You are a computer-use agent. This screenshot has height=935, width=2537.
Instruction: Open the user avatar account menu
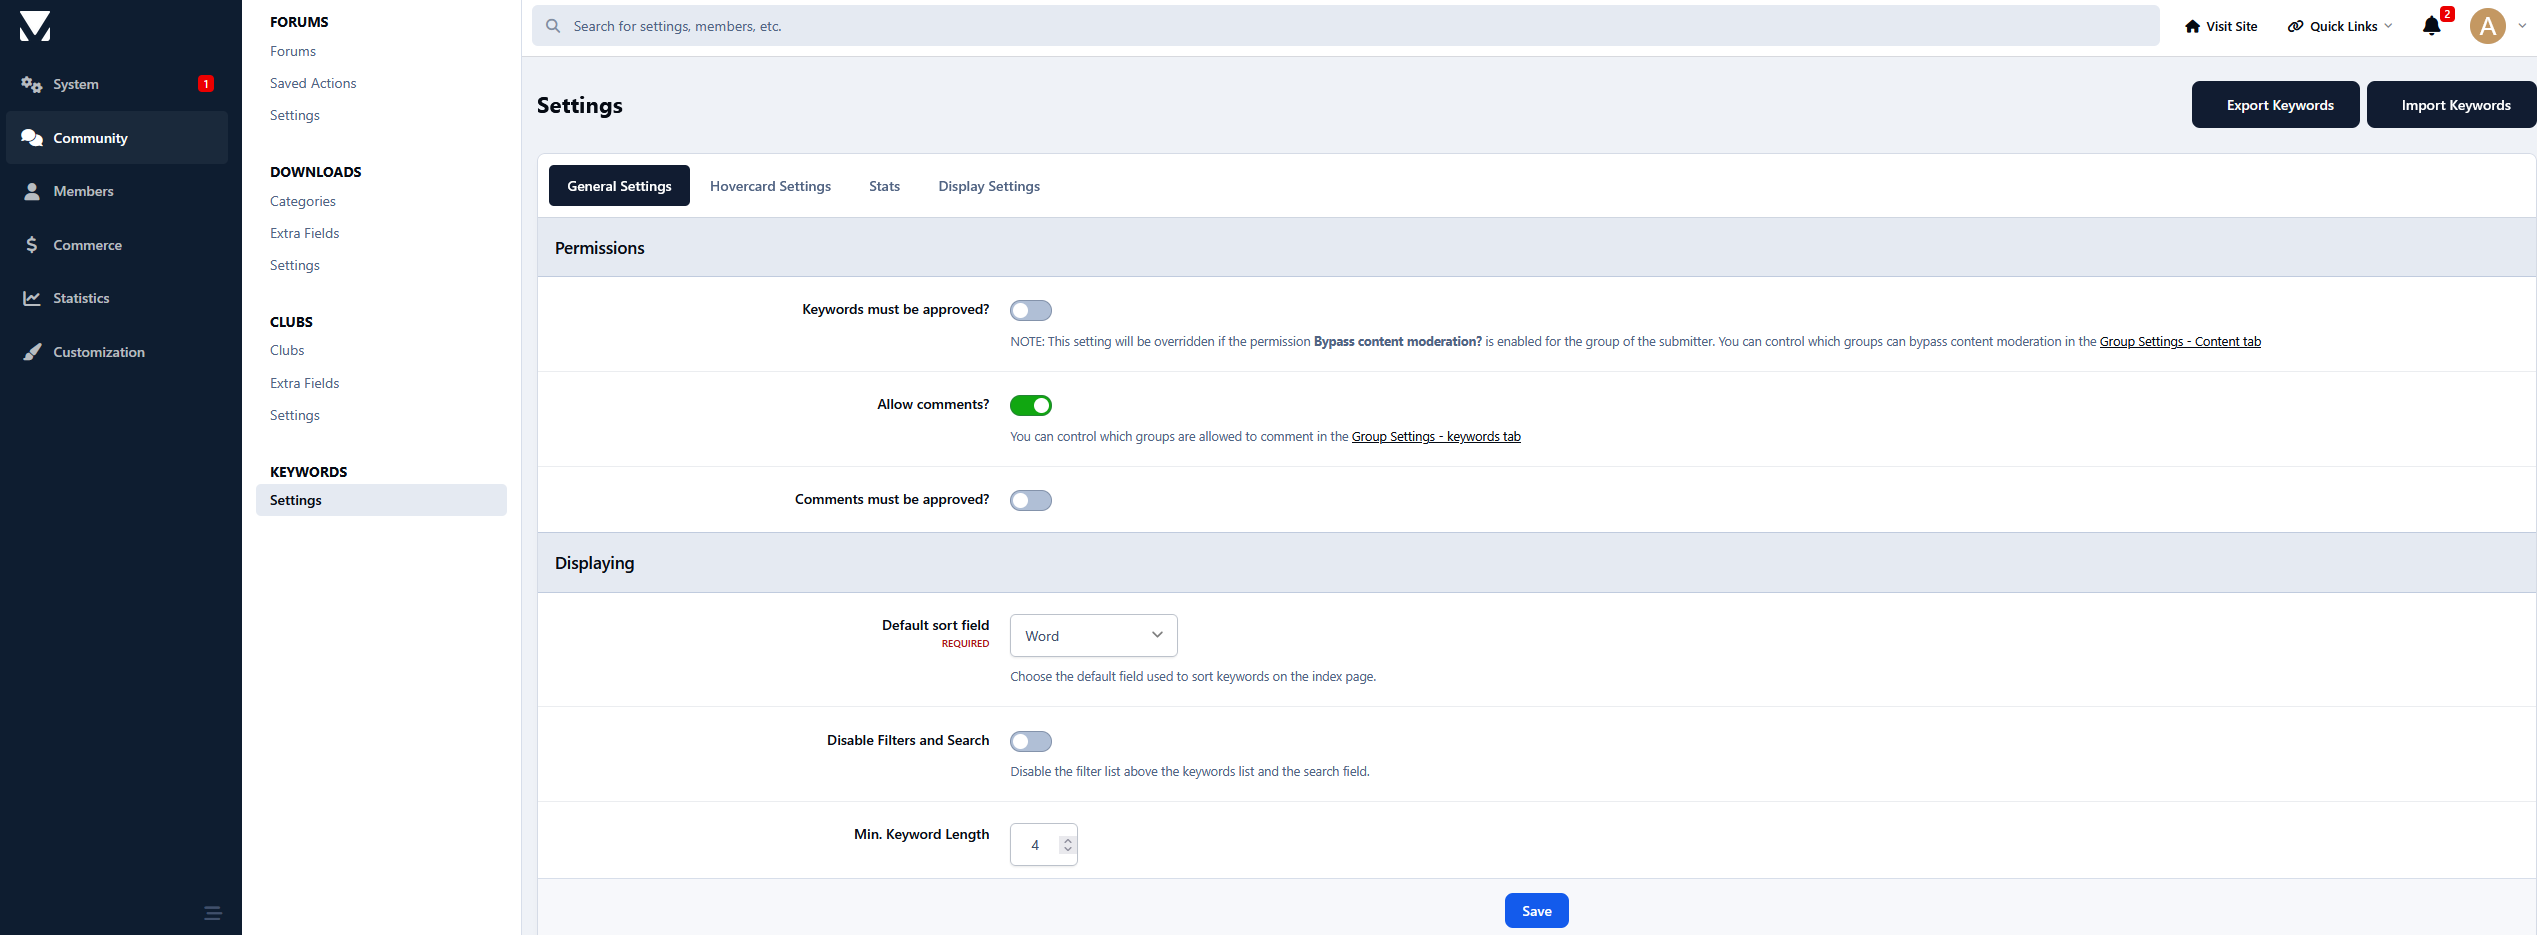pyautogui.click(x=2488, y=26)
